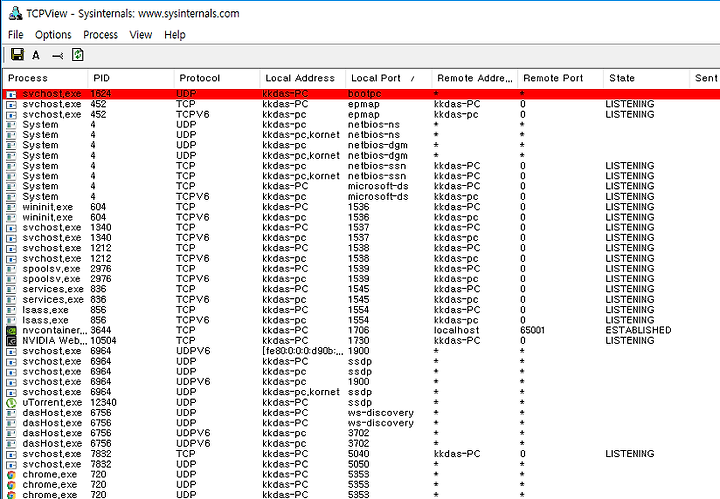Click 'ws-discovery' in first dasHost.exe row
Image resolution: width=720 pixels, height=499 pixels.
381,413
